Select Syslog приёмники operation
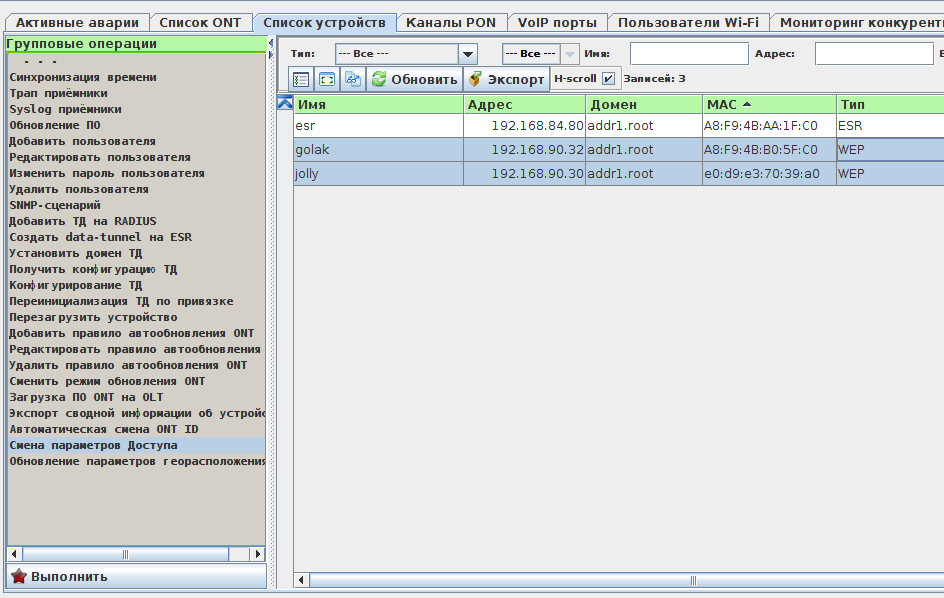The image size is (944, 598). [x=137, y=109]
